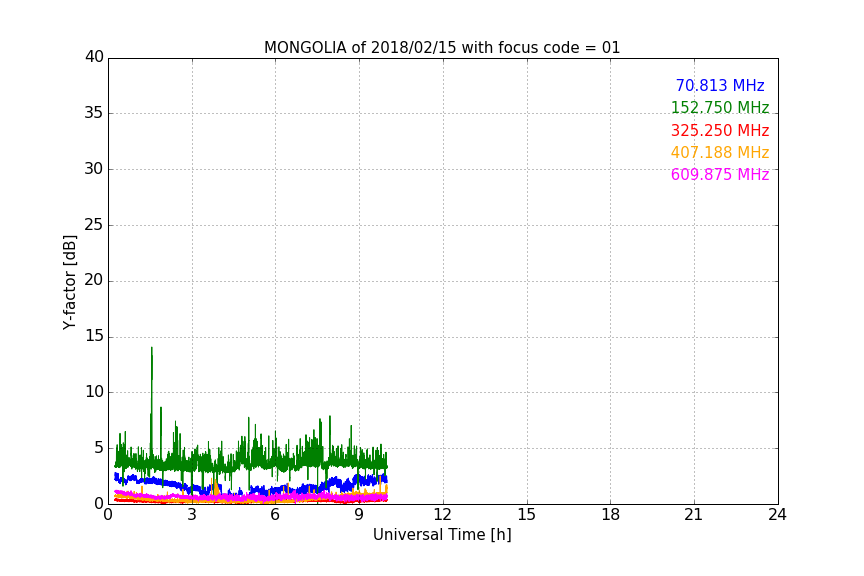The image size is (864, 576).
Task: Click y-axis tick label 10
Action: click(x=94, y=392)
